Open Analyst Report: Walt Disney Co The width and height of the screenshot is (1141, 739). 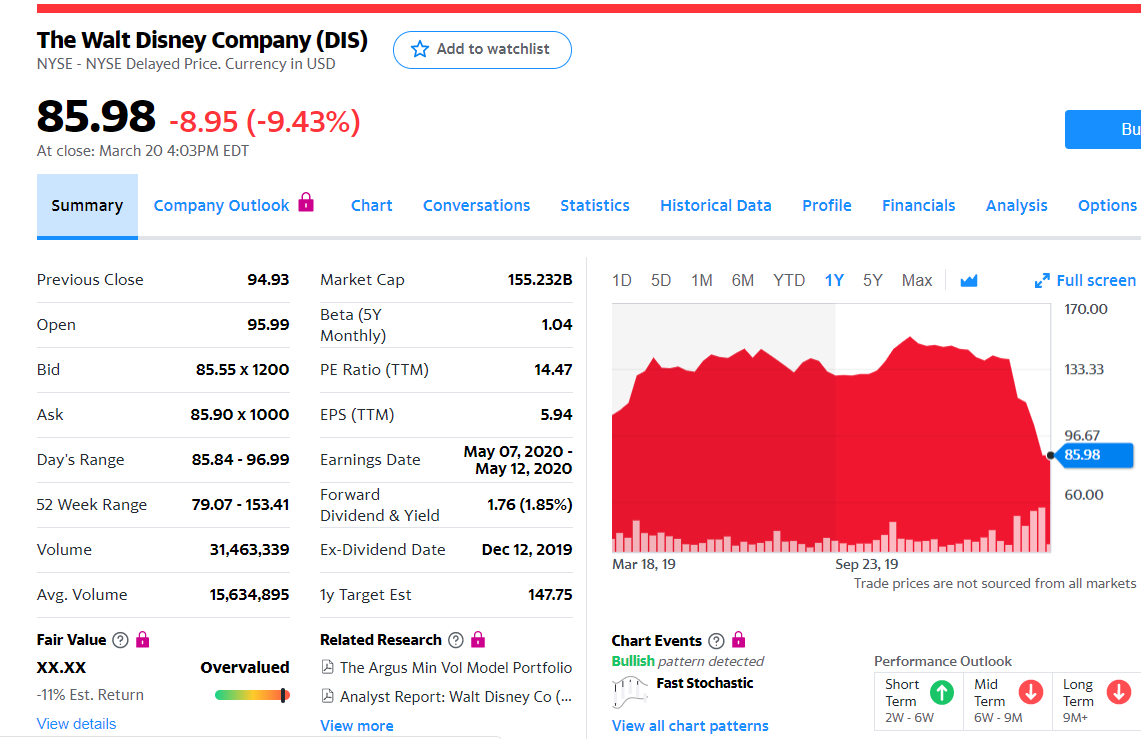456,696
